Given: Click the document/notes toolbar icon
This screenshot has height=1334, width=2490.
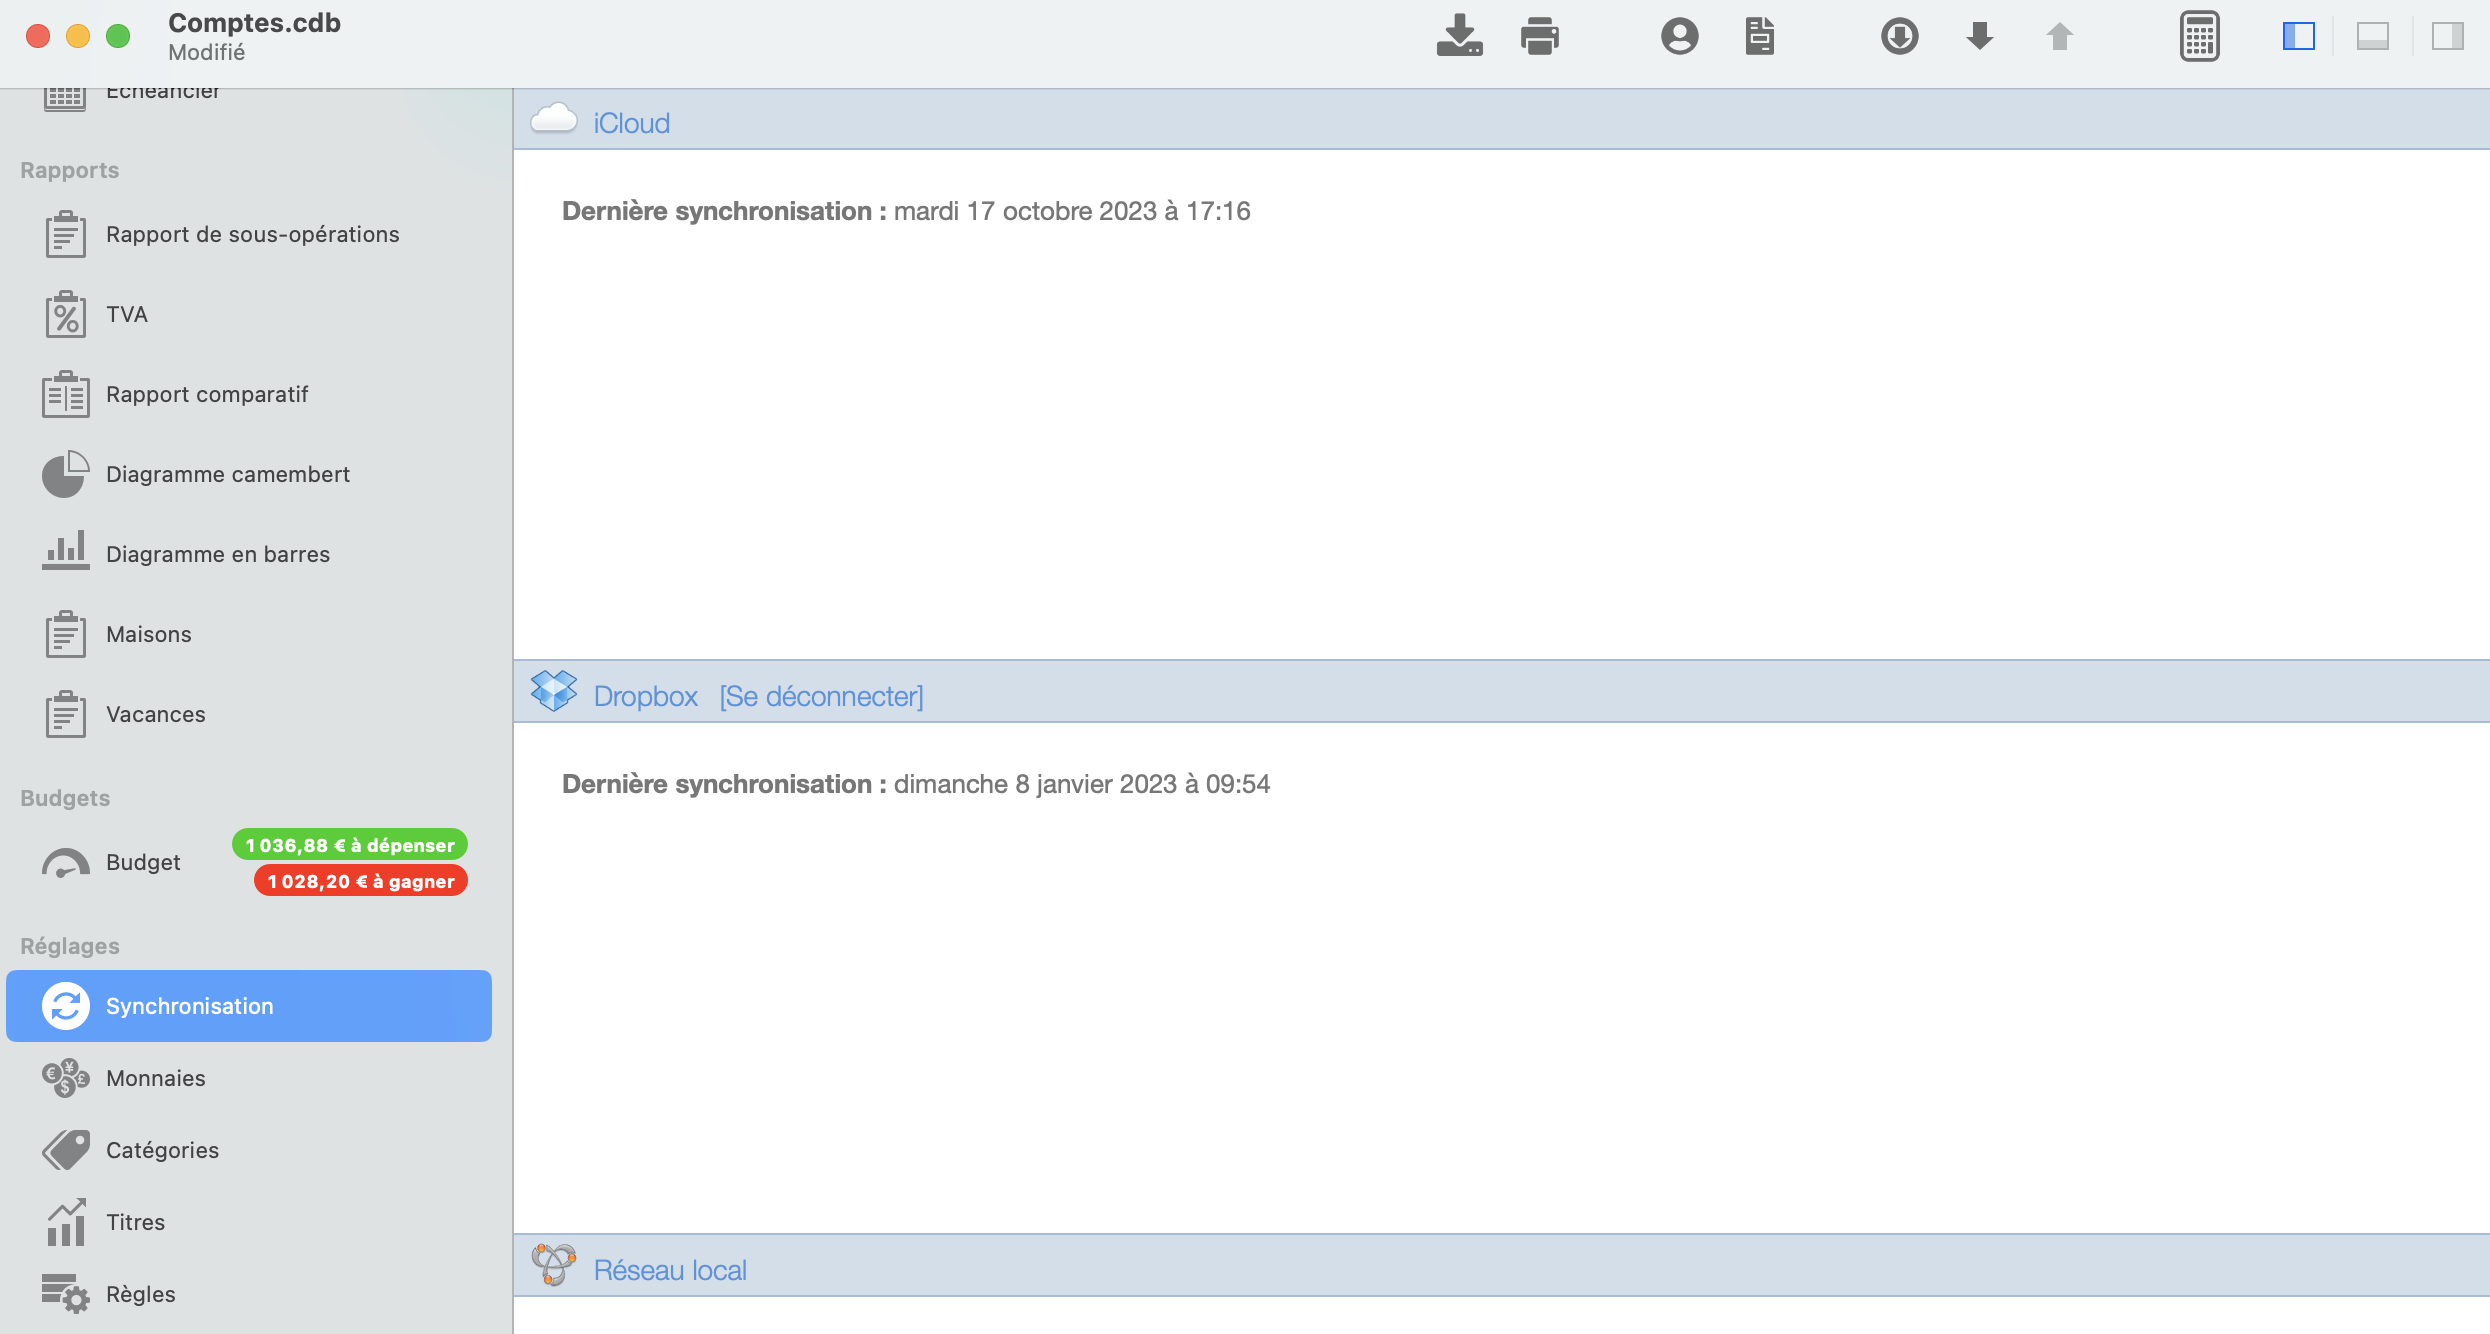Looking at the screenshot, I should point(1759,36).
